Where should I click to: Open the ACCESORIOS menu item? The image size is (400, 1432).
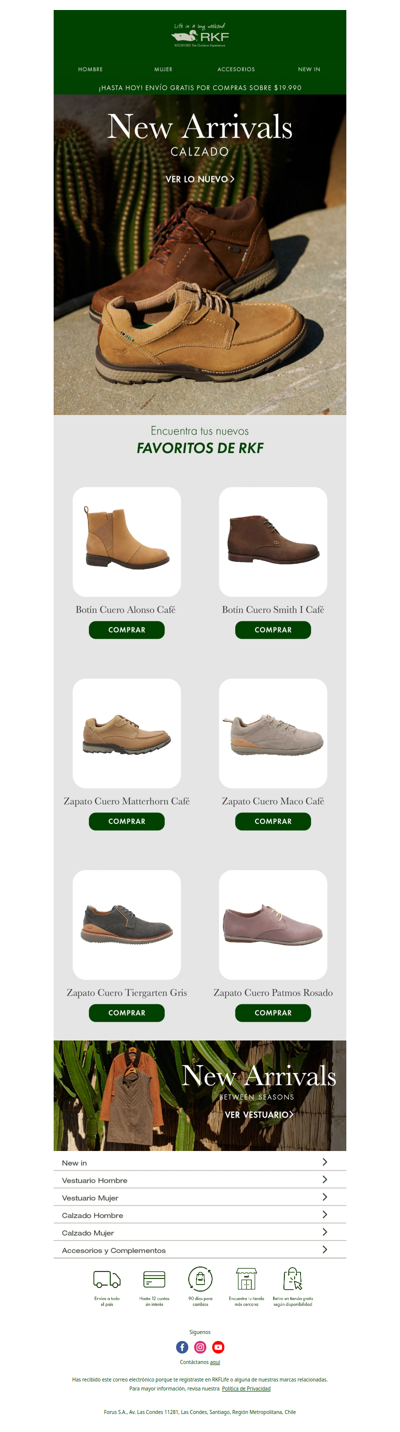[x=236, y=70]
